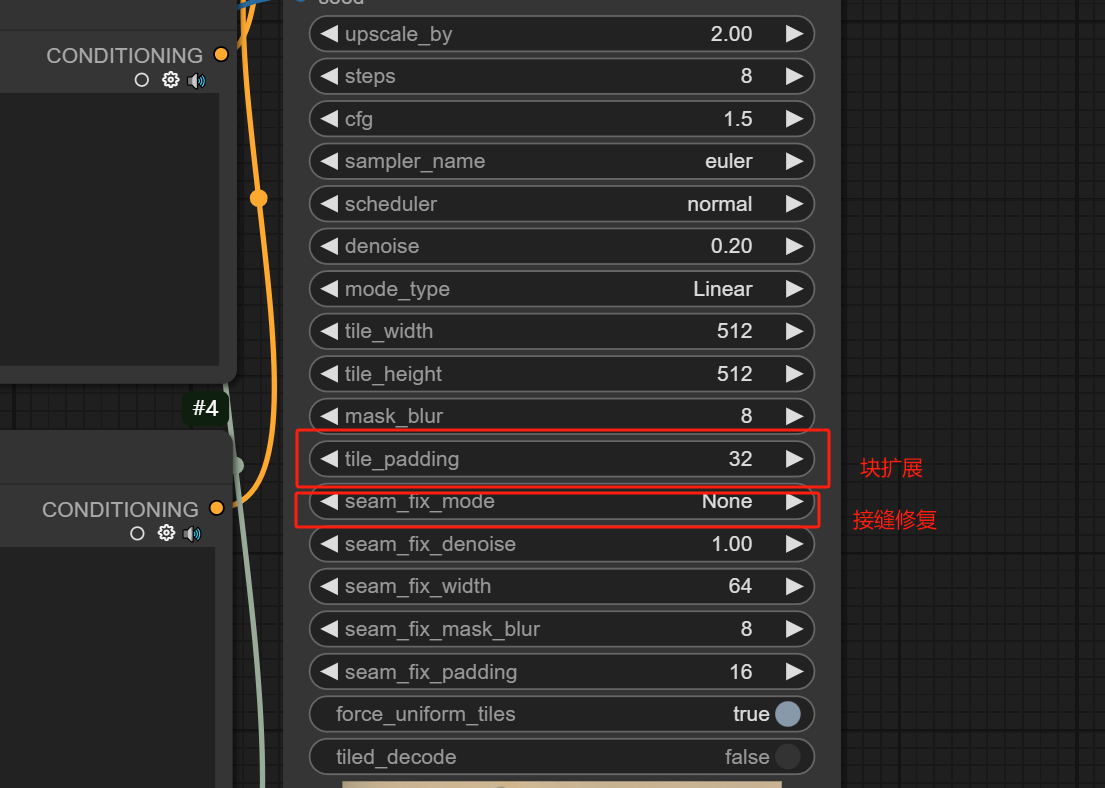Click the reroute dot on orange wire
This screenshot has height=788, width=1105.
(259, 198)
